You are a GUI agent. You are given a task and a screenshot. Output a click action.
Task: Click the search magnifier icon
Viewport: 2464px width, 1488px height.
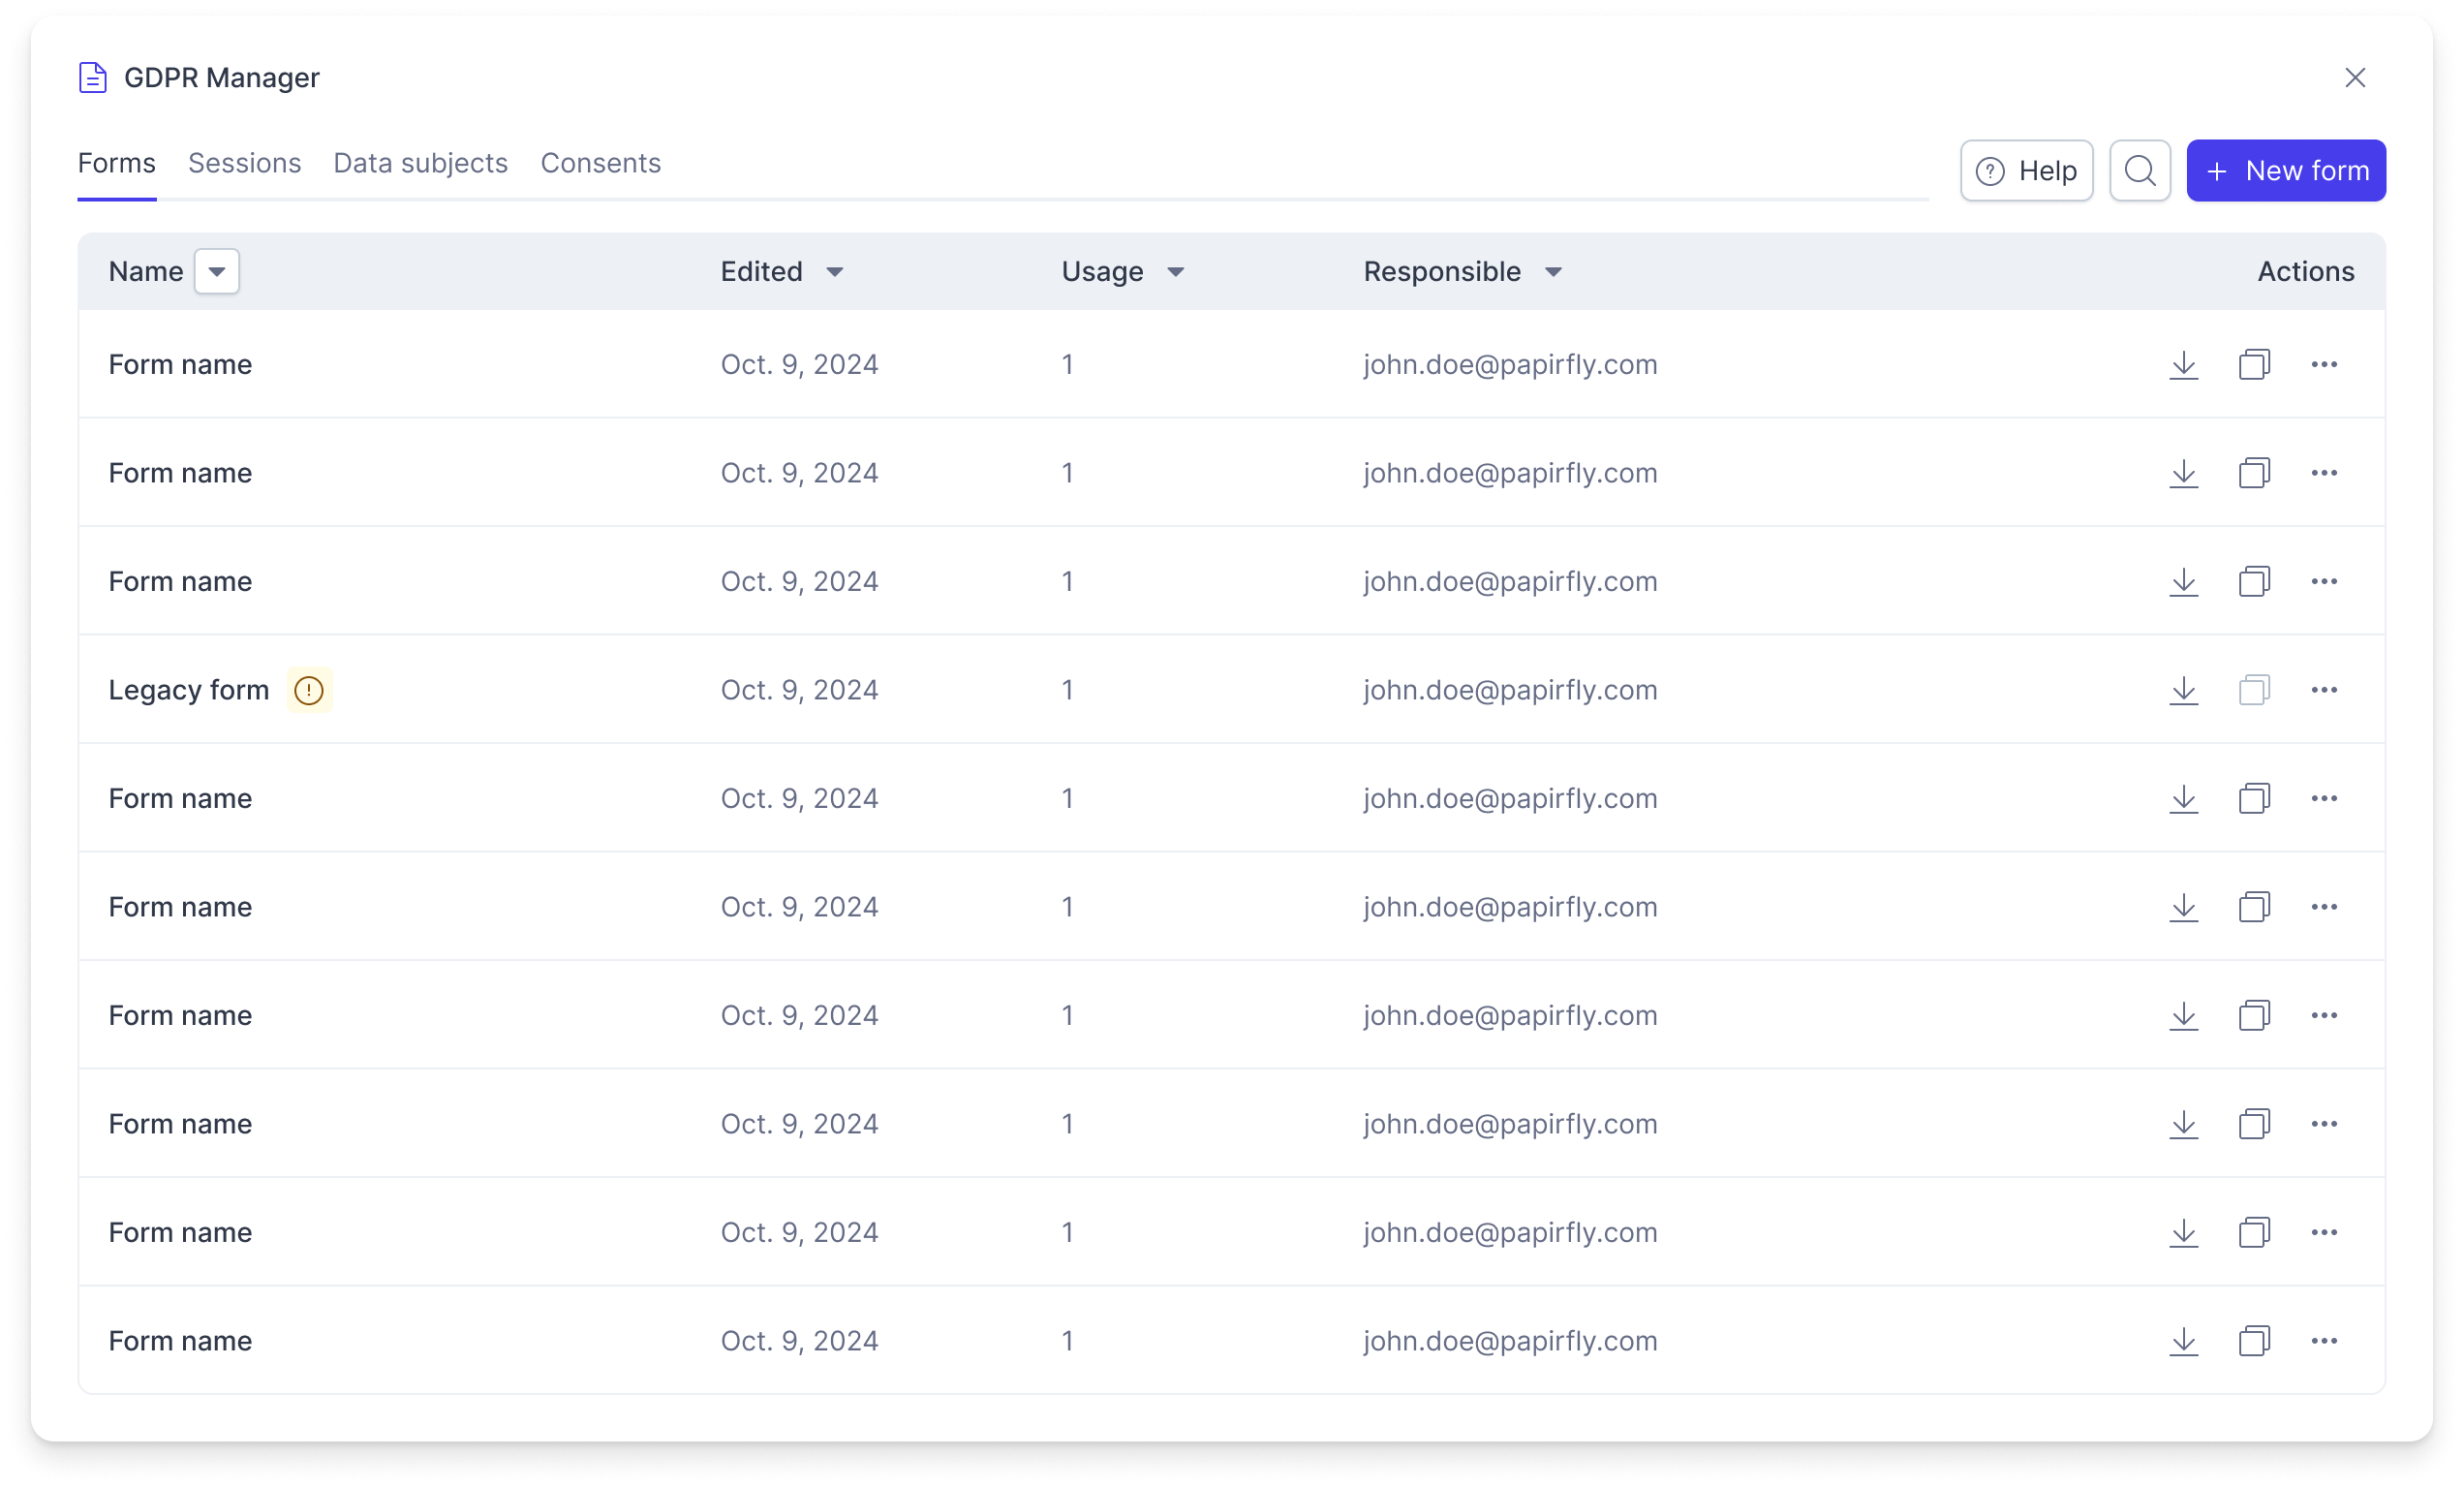[2140, 171]
